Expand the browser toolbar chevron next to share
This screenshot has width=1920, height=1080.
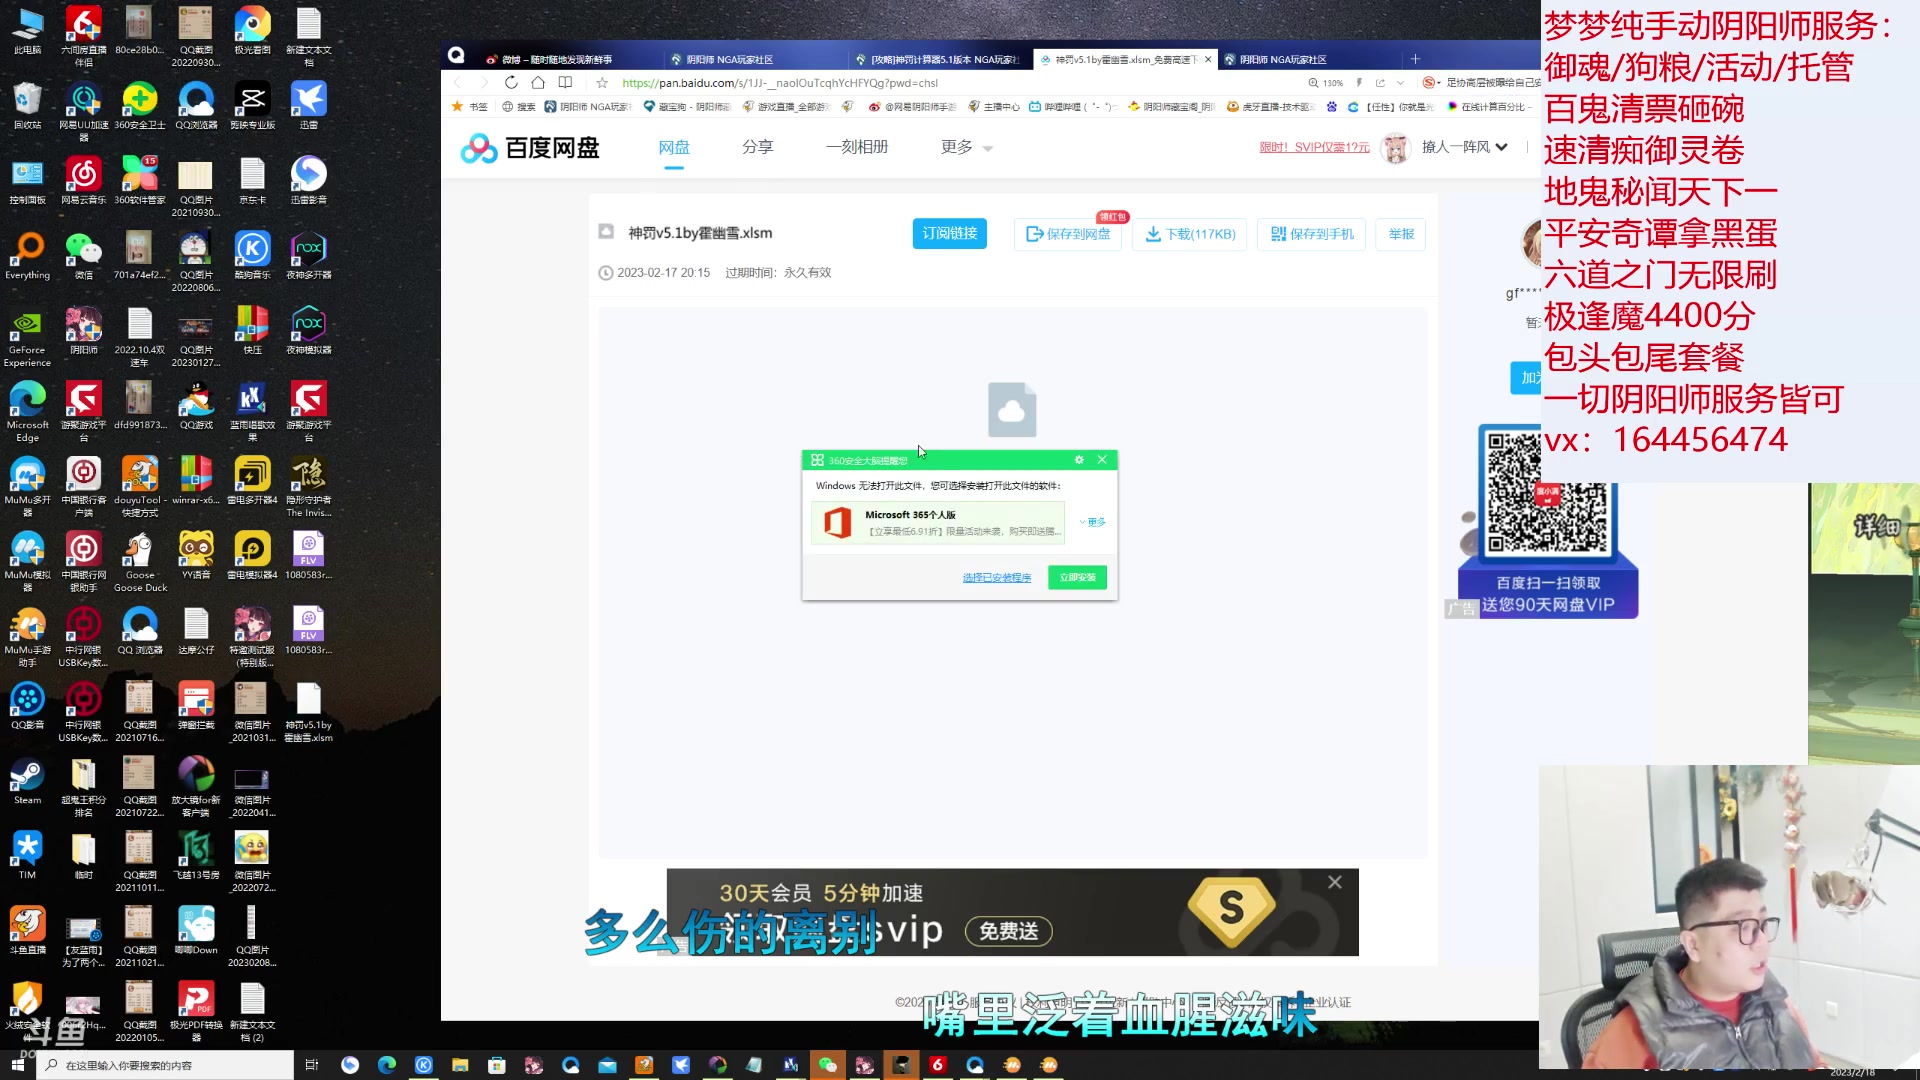pos(1401,83)
